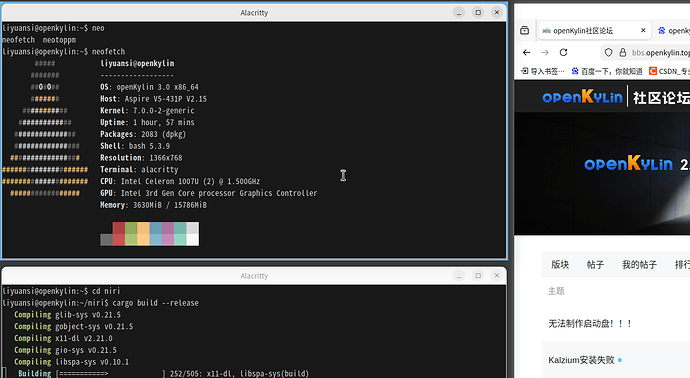The height and width of the screenshot is (378, 690).
Task: Open the 导入书签 bookmark item
Action: 542,71
